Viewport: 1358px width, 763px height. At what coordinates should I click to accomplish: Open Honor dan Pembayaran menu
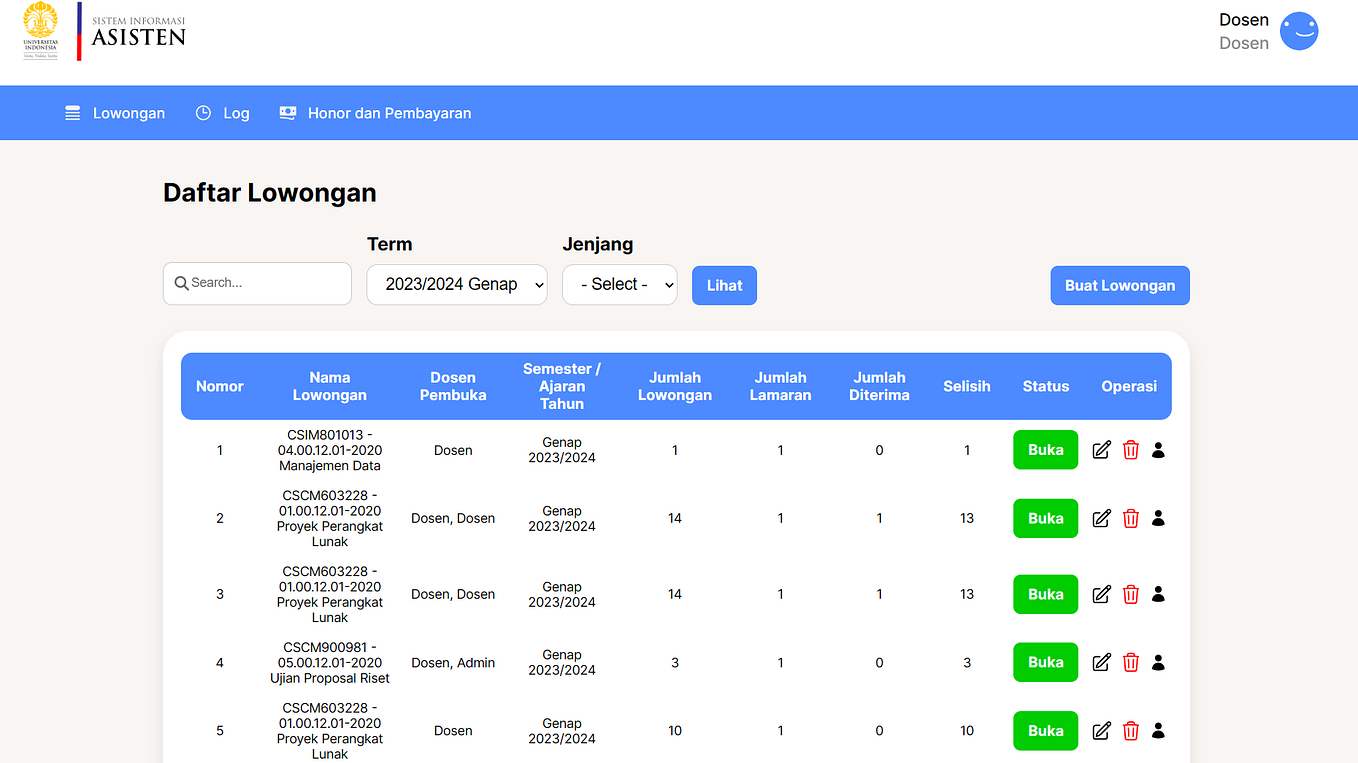(375, 113)
